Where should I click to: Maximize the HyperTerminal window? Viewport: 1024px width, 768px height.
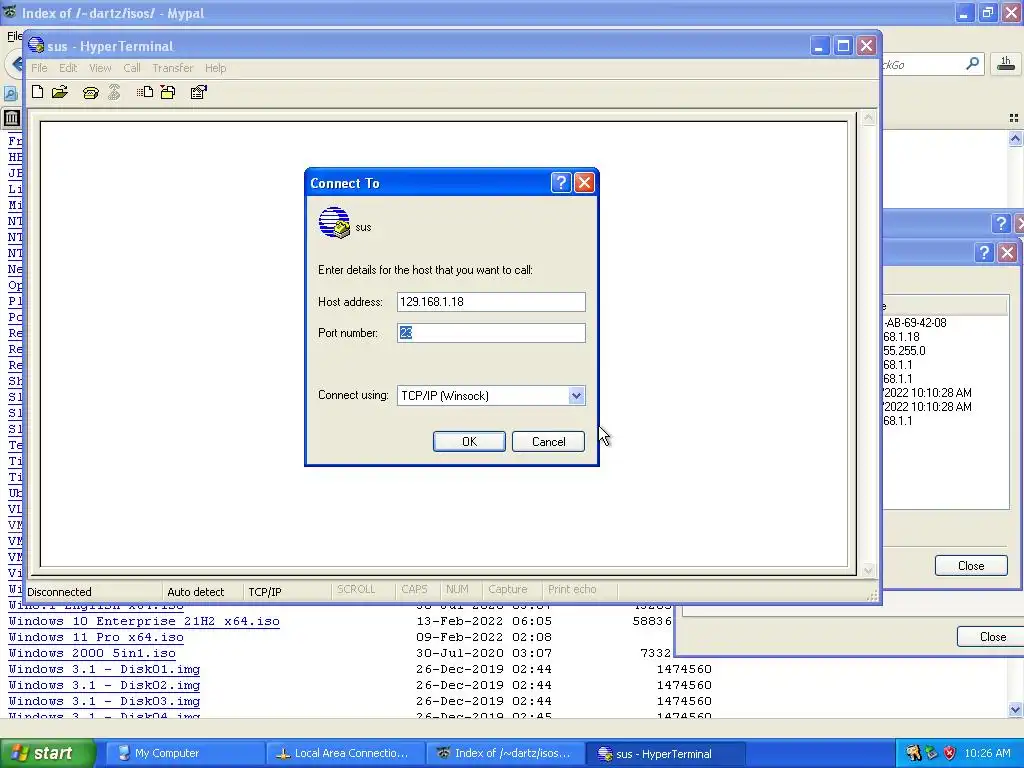[x=843, y=46]
